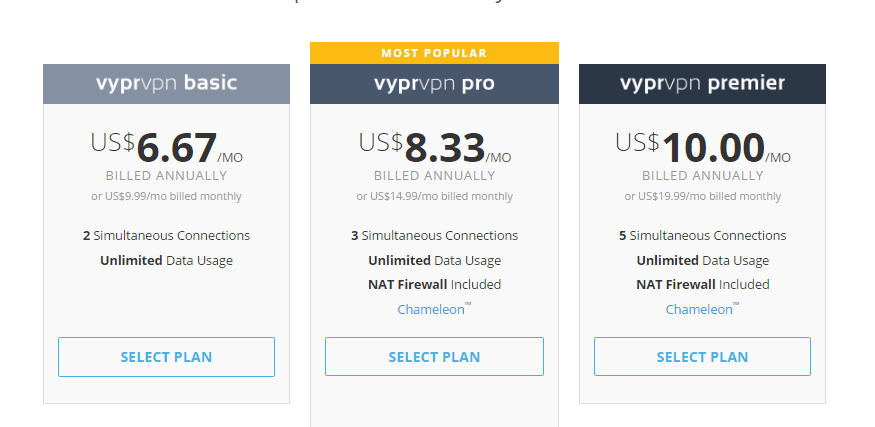Select the VyprVPN Premier plan
The image size is (875, 427).
click(x=702, y=357)
